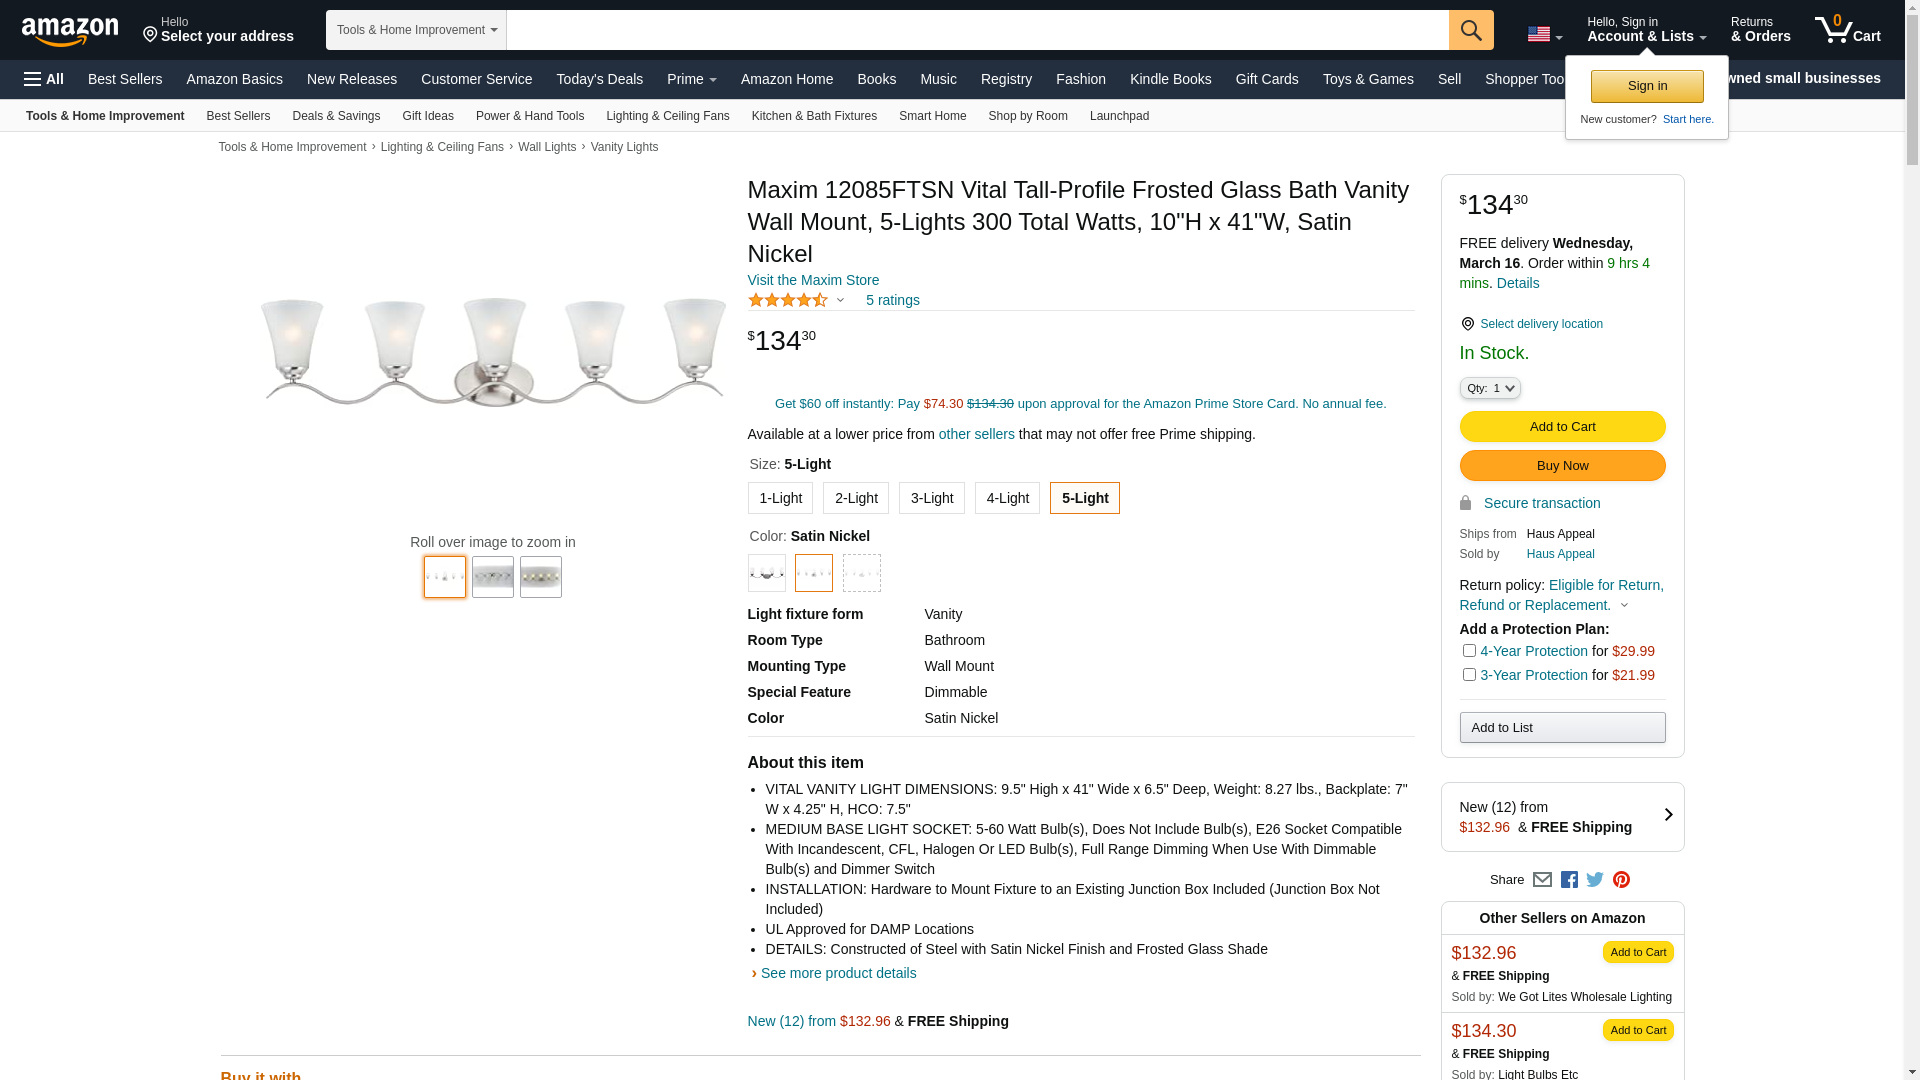This screenshot has height=1080, width=1920.
Task: Open Today's Deals nav item
Action: coord(599,79)
